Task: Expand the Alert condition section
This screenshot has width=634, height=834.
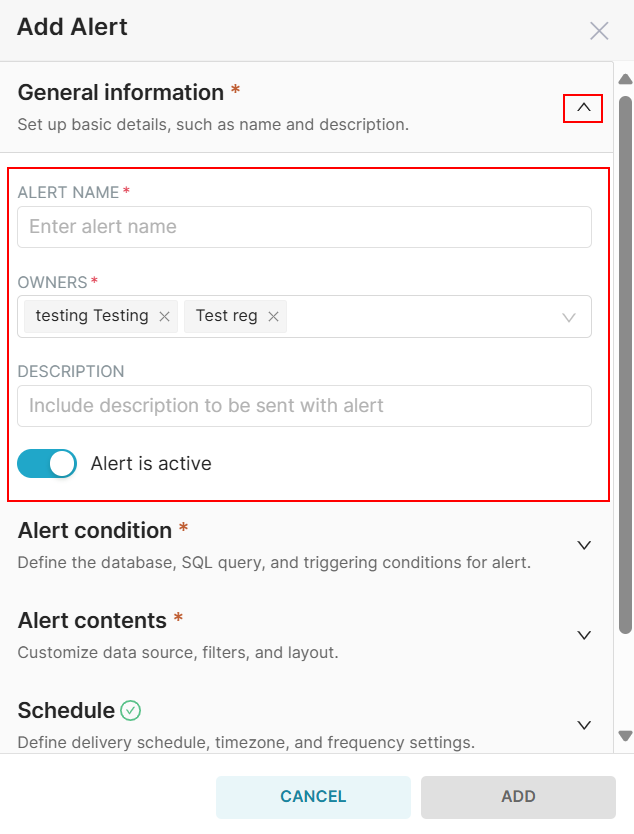Action: coord(584,545)
